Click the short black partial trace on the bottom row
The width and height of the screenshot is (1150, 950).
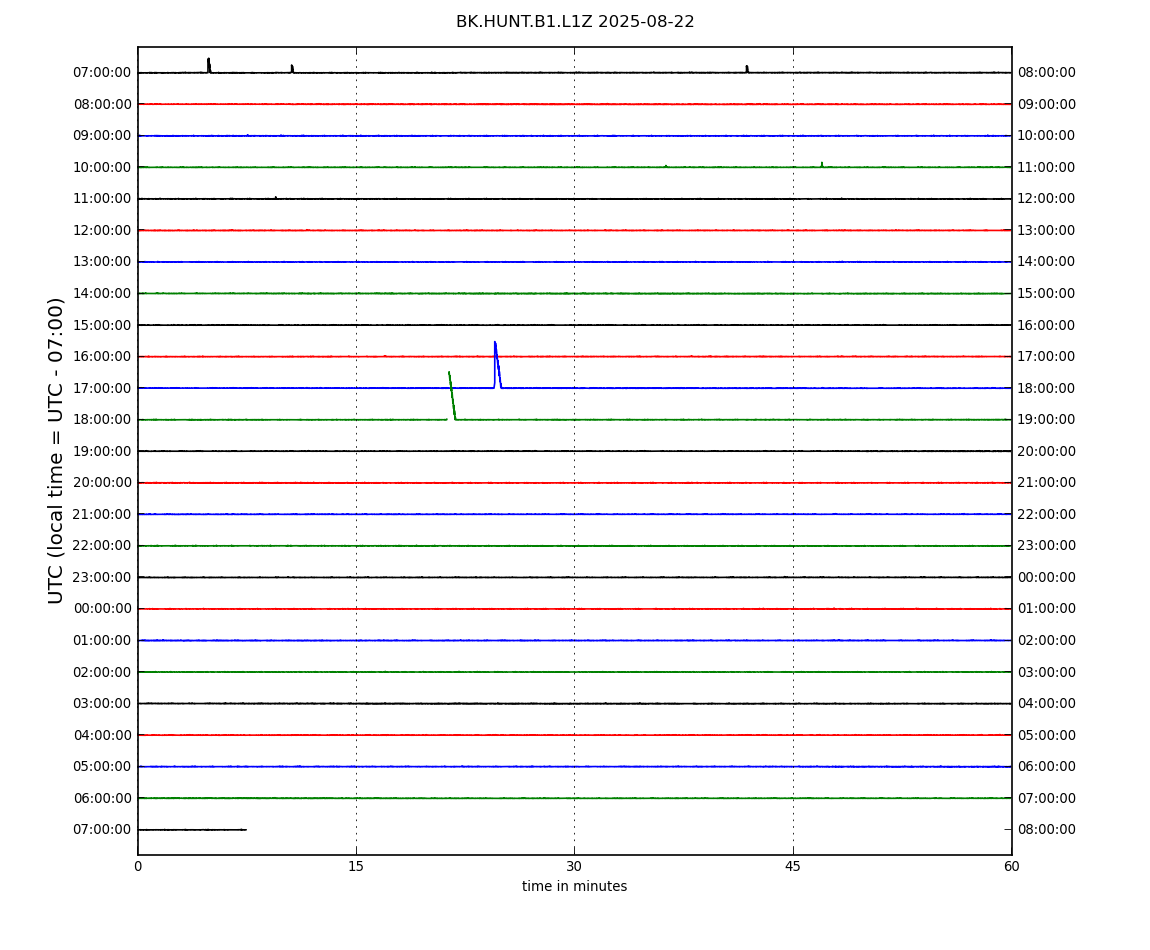[192, 830]
